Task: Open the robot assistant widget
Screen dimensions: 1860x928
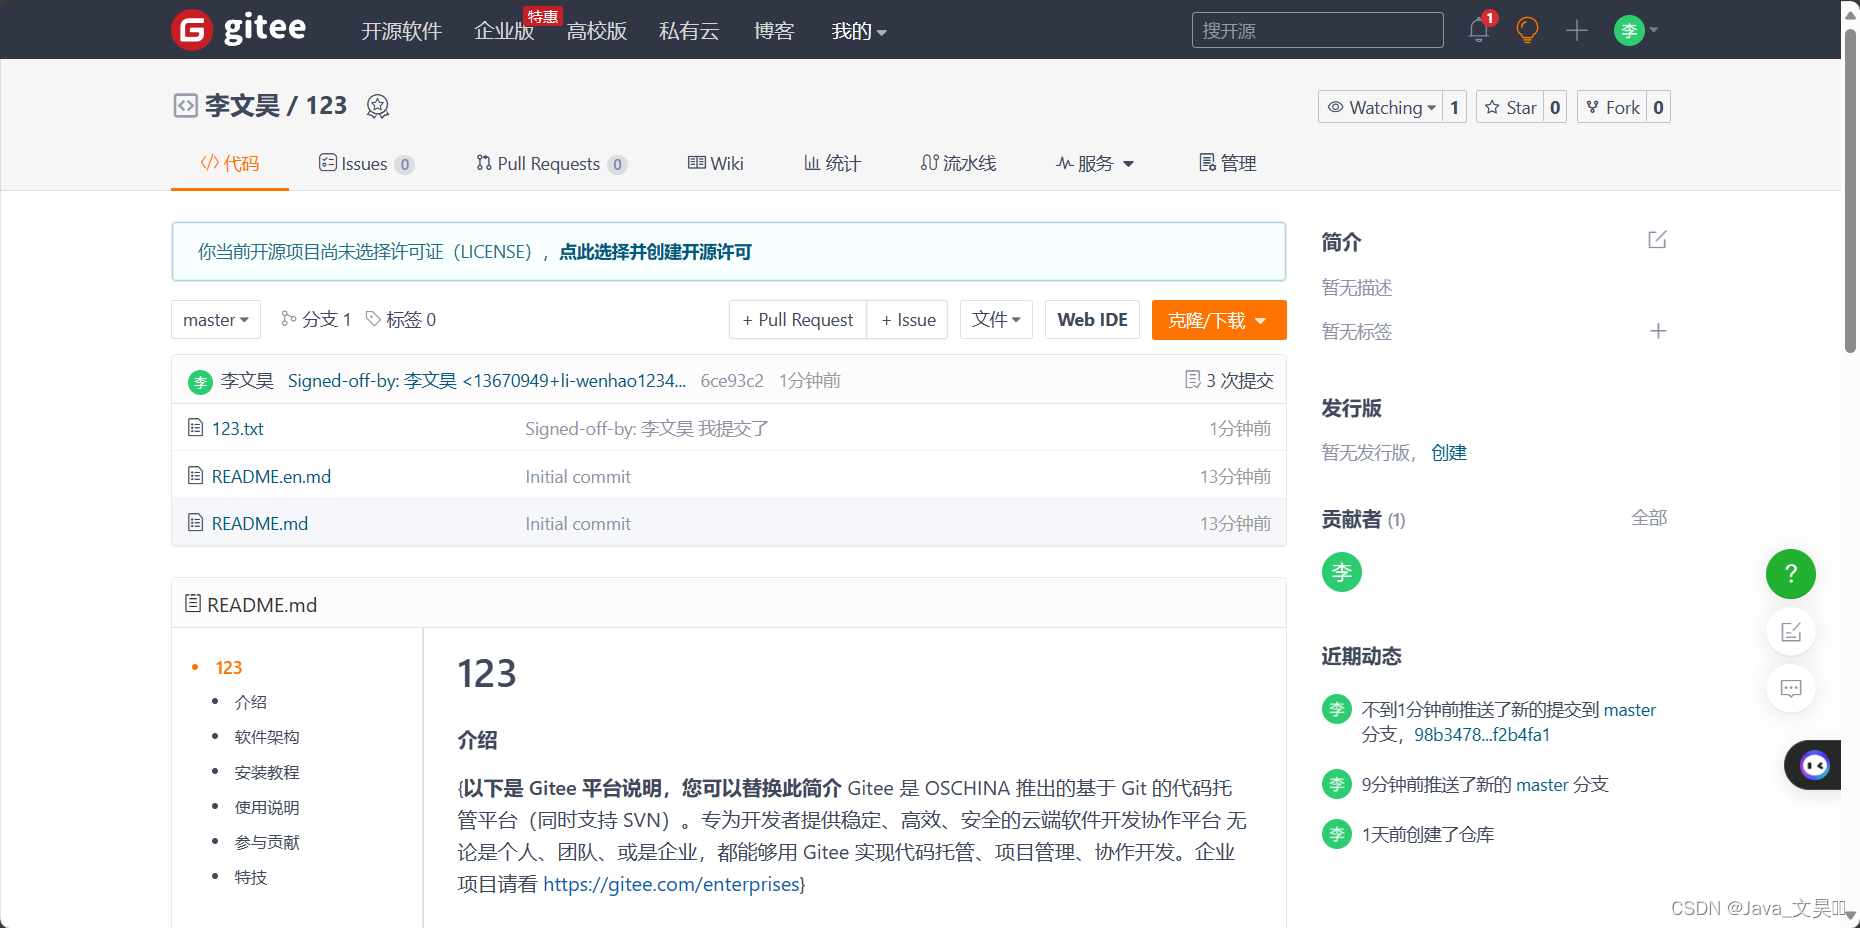Action: 1813,765
